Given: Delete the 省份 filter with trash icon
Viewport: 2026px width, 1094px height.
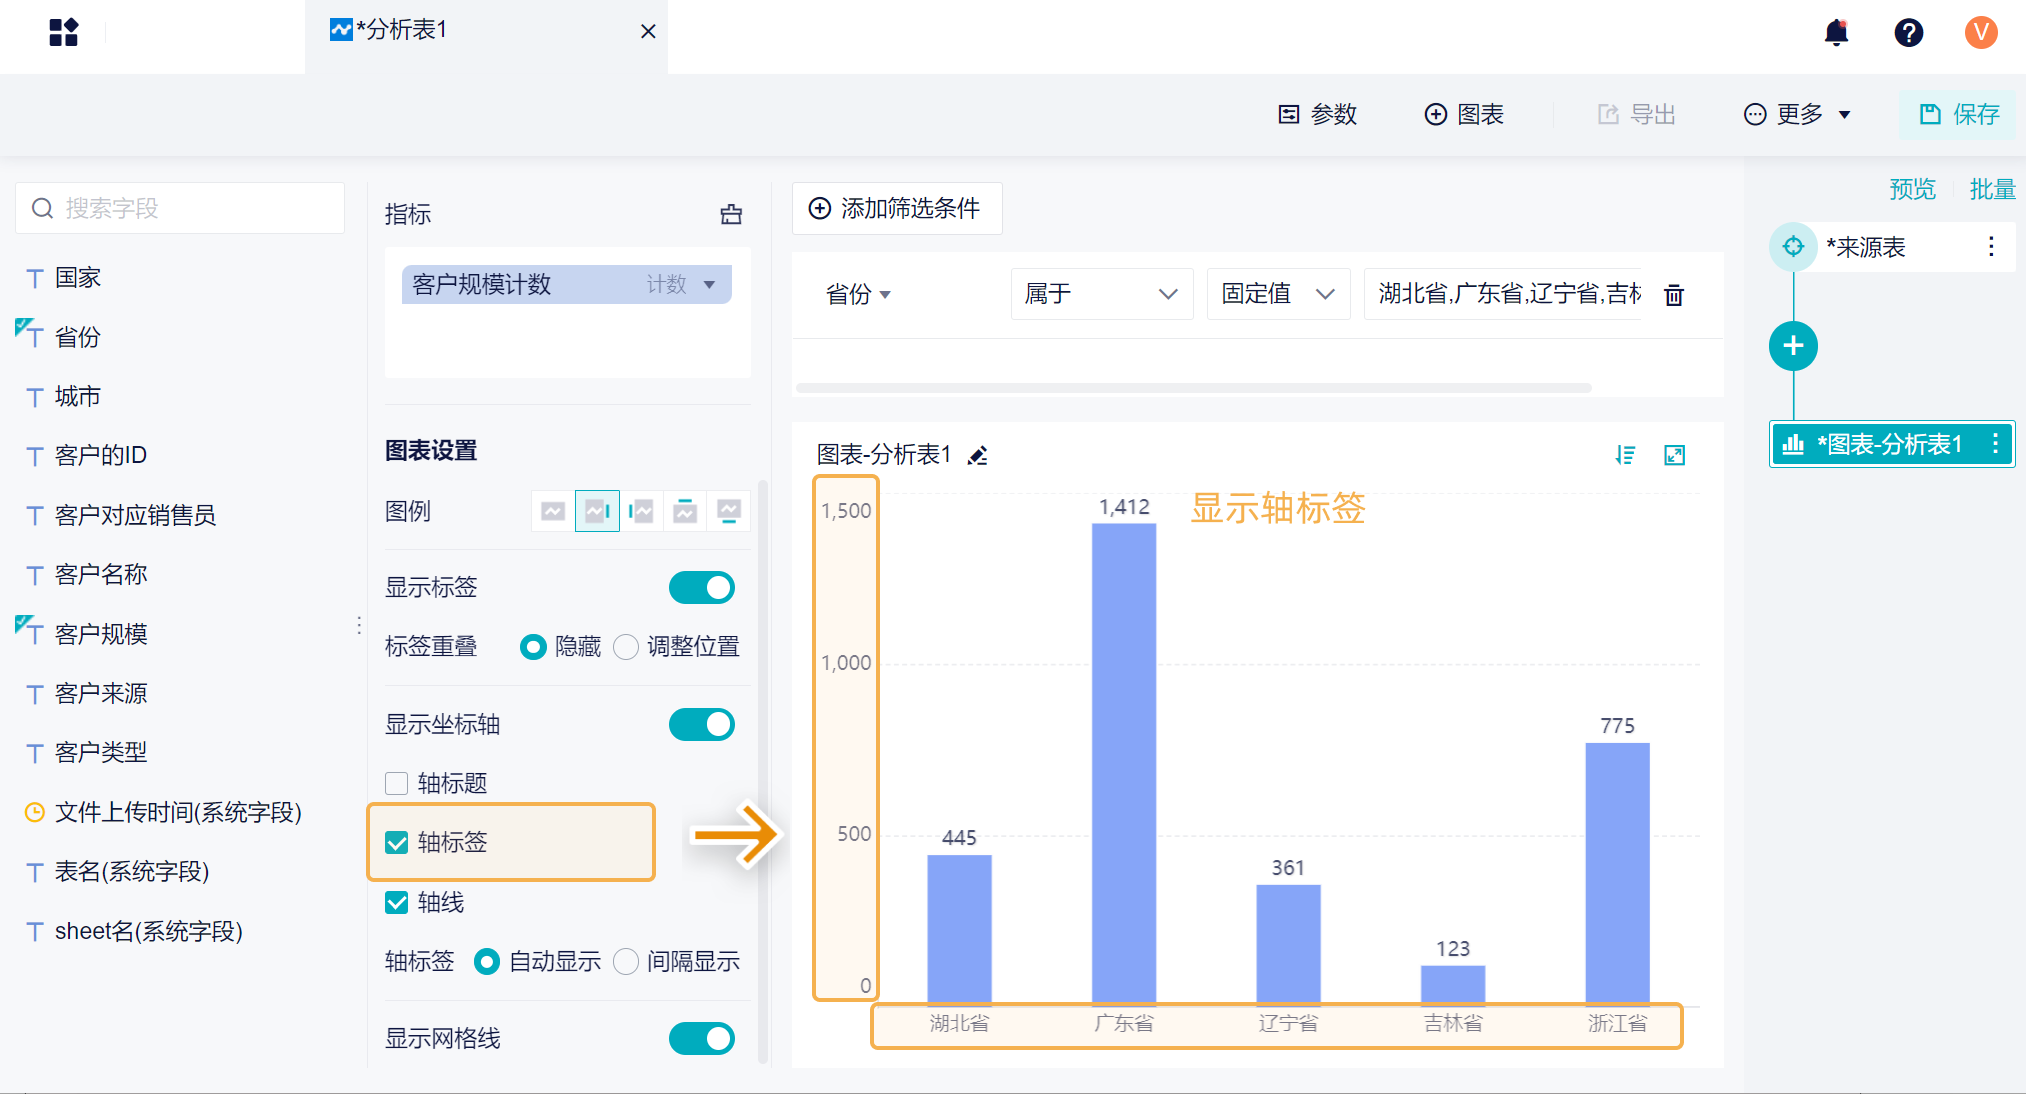Looking at the screenshot, I should [x=1674, y=295].
